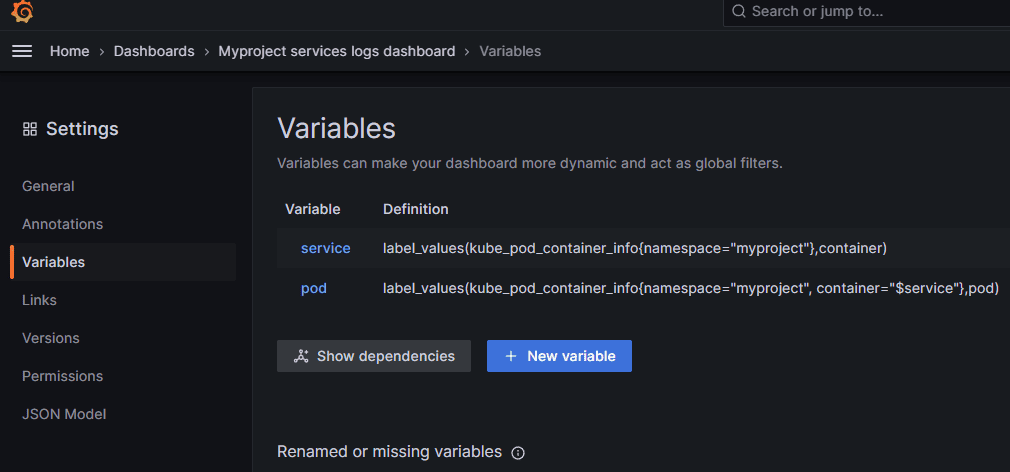1010x472 pixels.
Task: Click the Dashboards breadcrumb link
Action: click(154, 51)
